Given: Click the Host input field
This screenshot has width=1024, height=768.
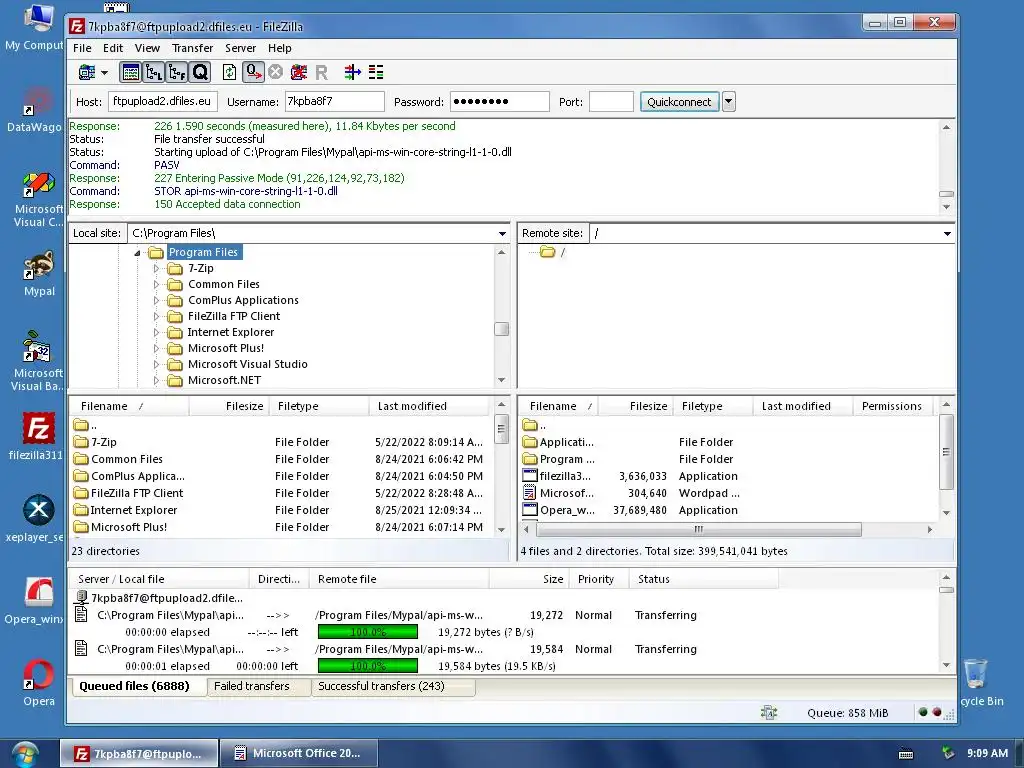Looking at the screenshot, I should pyautogui.click(x=163, y=101).
